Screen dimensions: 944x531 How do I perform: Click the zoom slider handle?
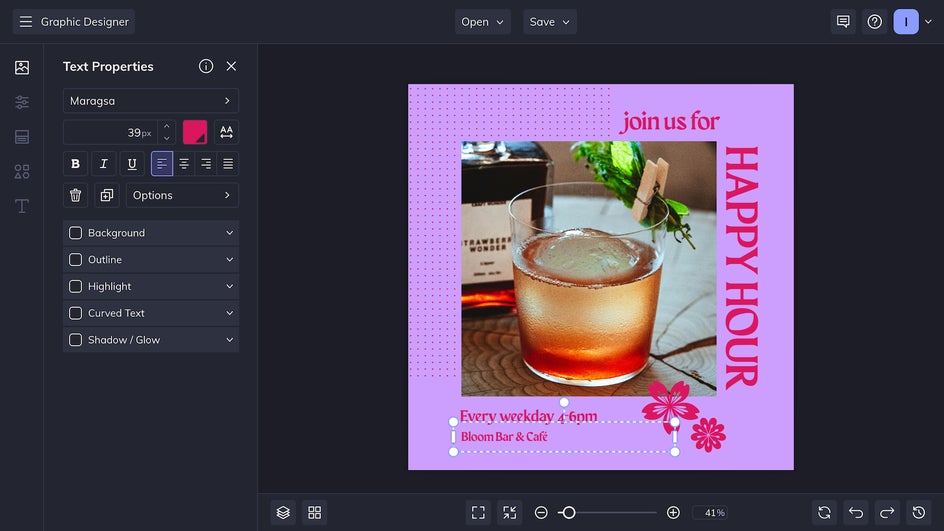pos(568,512)
